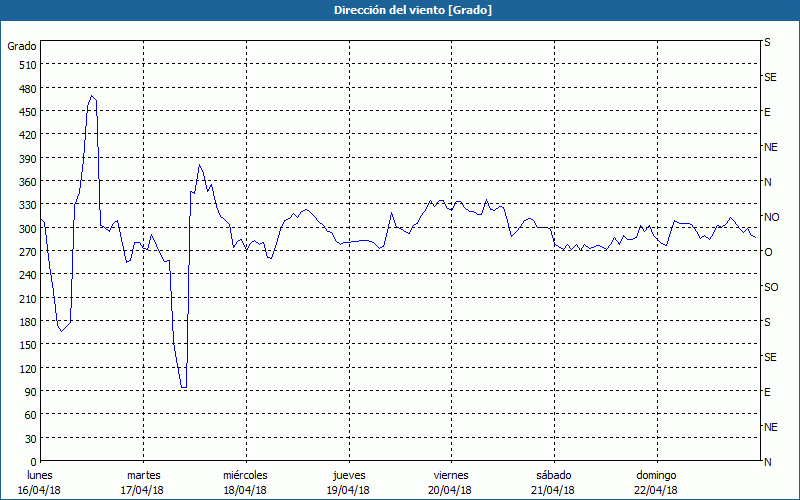800x500 pixels.
Task: Click the 270 tick label on the left axis
Action: click(x=25, y=252)
